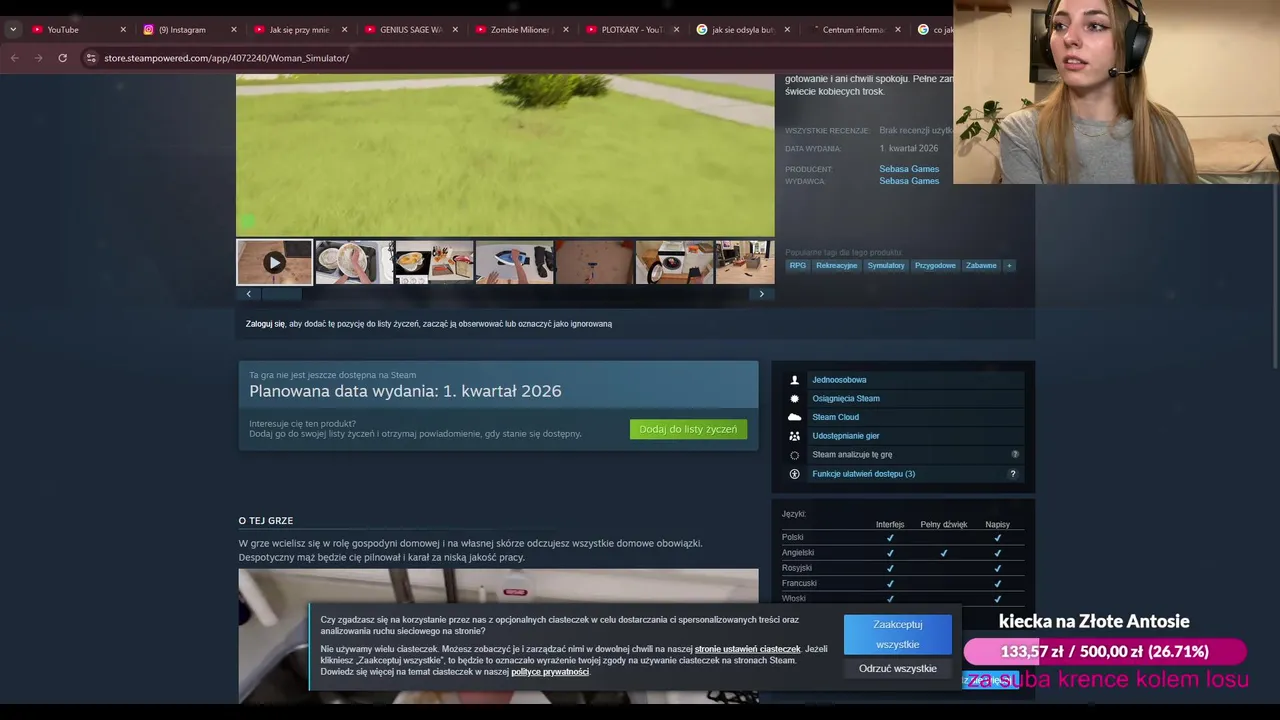1280x720 pixels.
Task: Click the O TEJ GRZE heading
Action: (266, 521)
